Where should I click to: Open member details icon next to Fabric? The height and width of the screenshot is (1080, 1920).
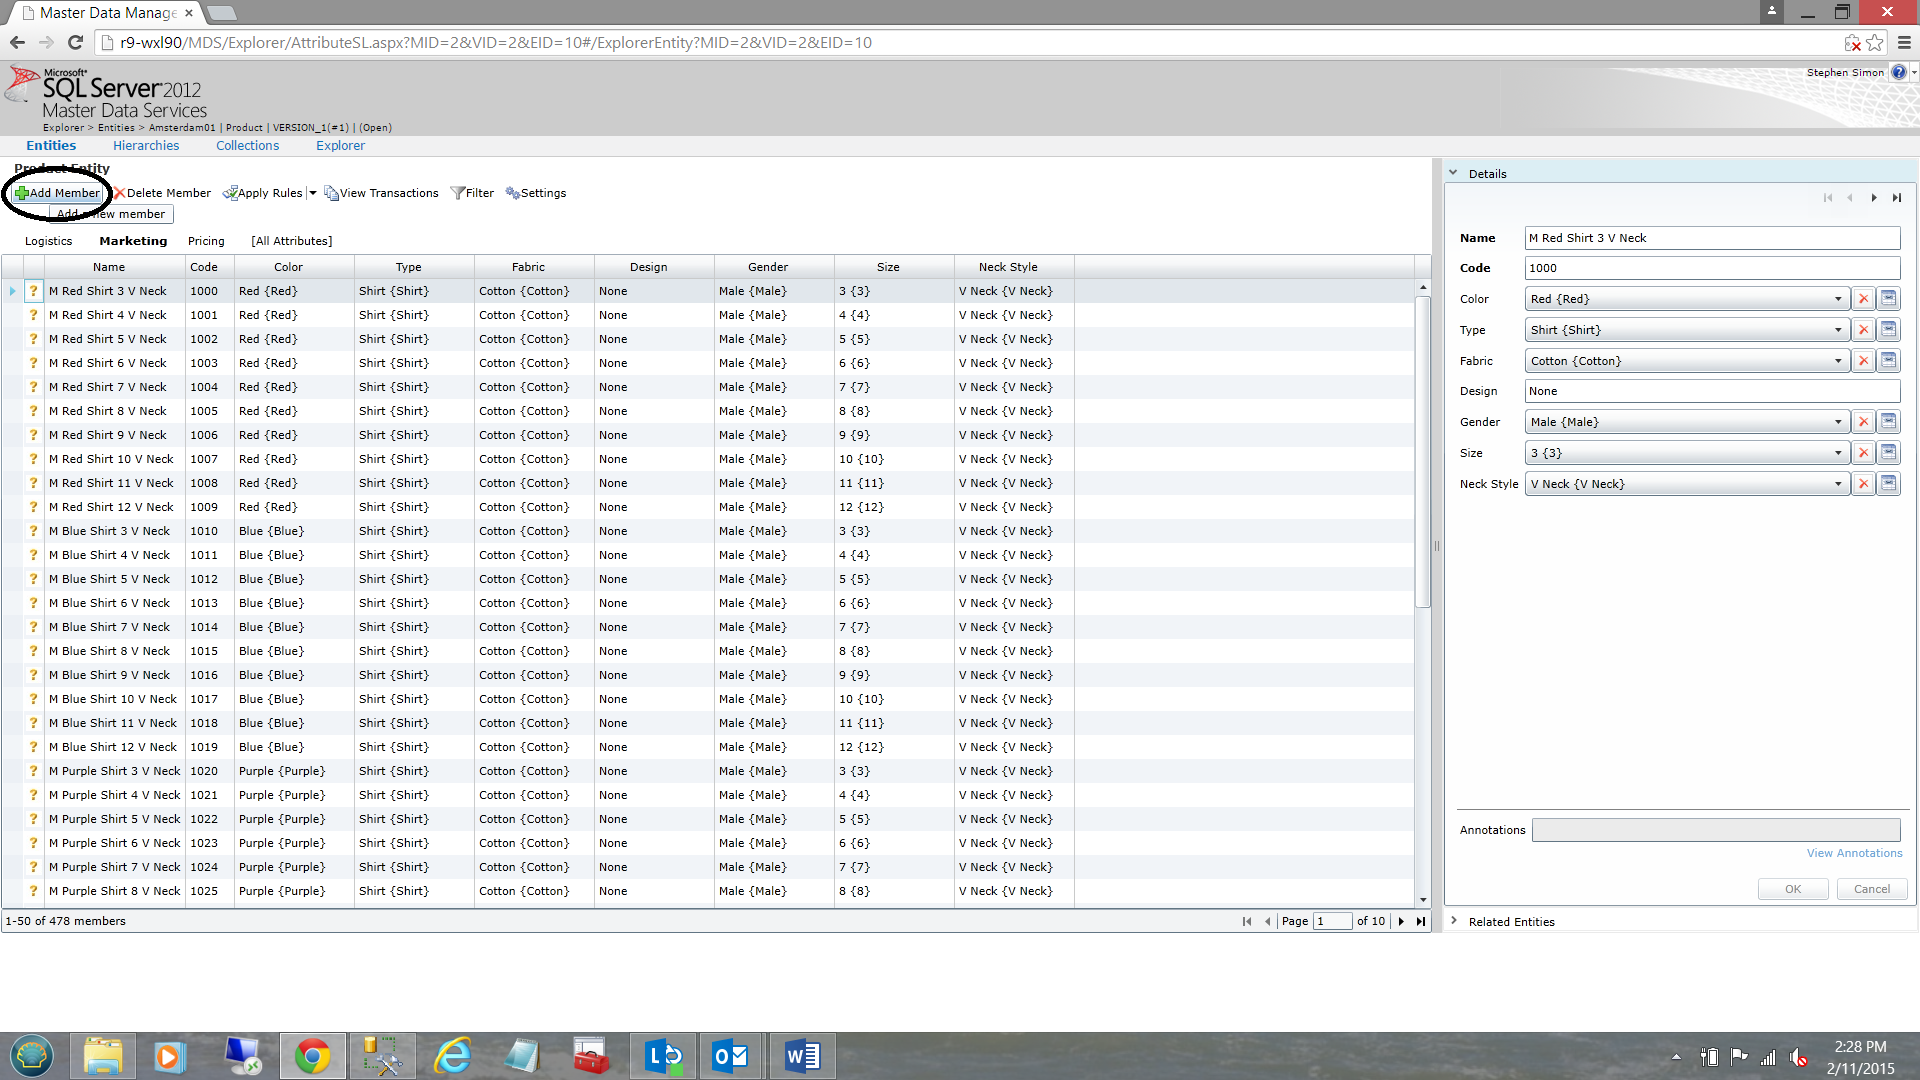1888,361
